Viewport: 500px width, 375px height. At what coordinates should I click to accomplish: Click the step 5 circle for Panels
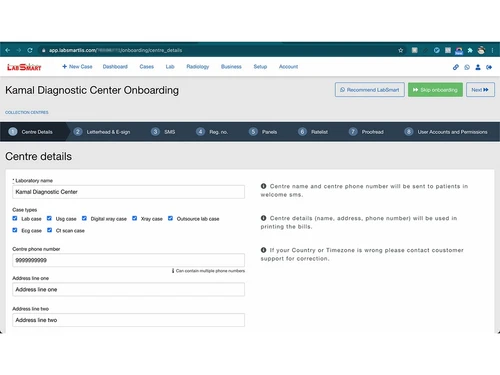(x=253, y=132)
